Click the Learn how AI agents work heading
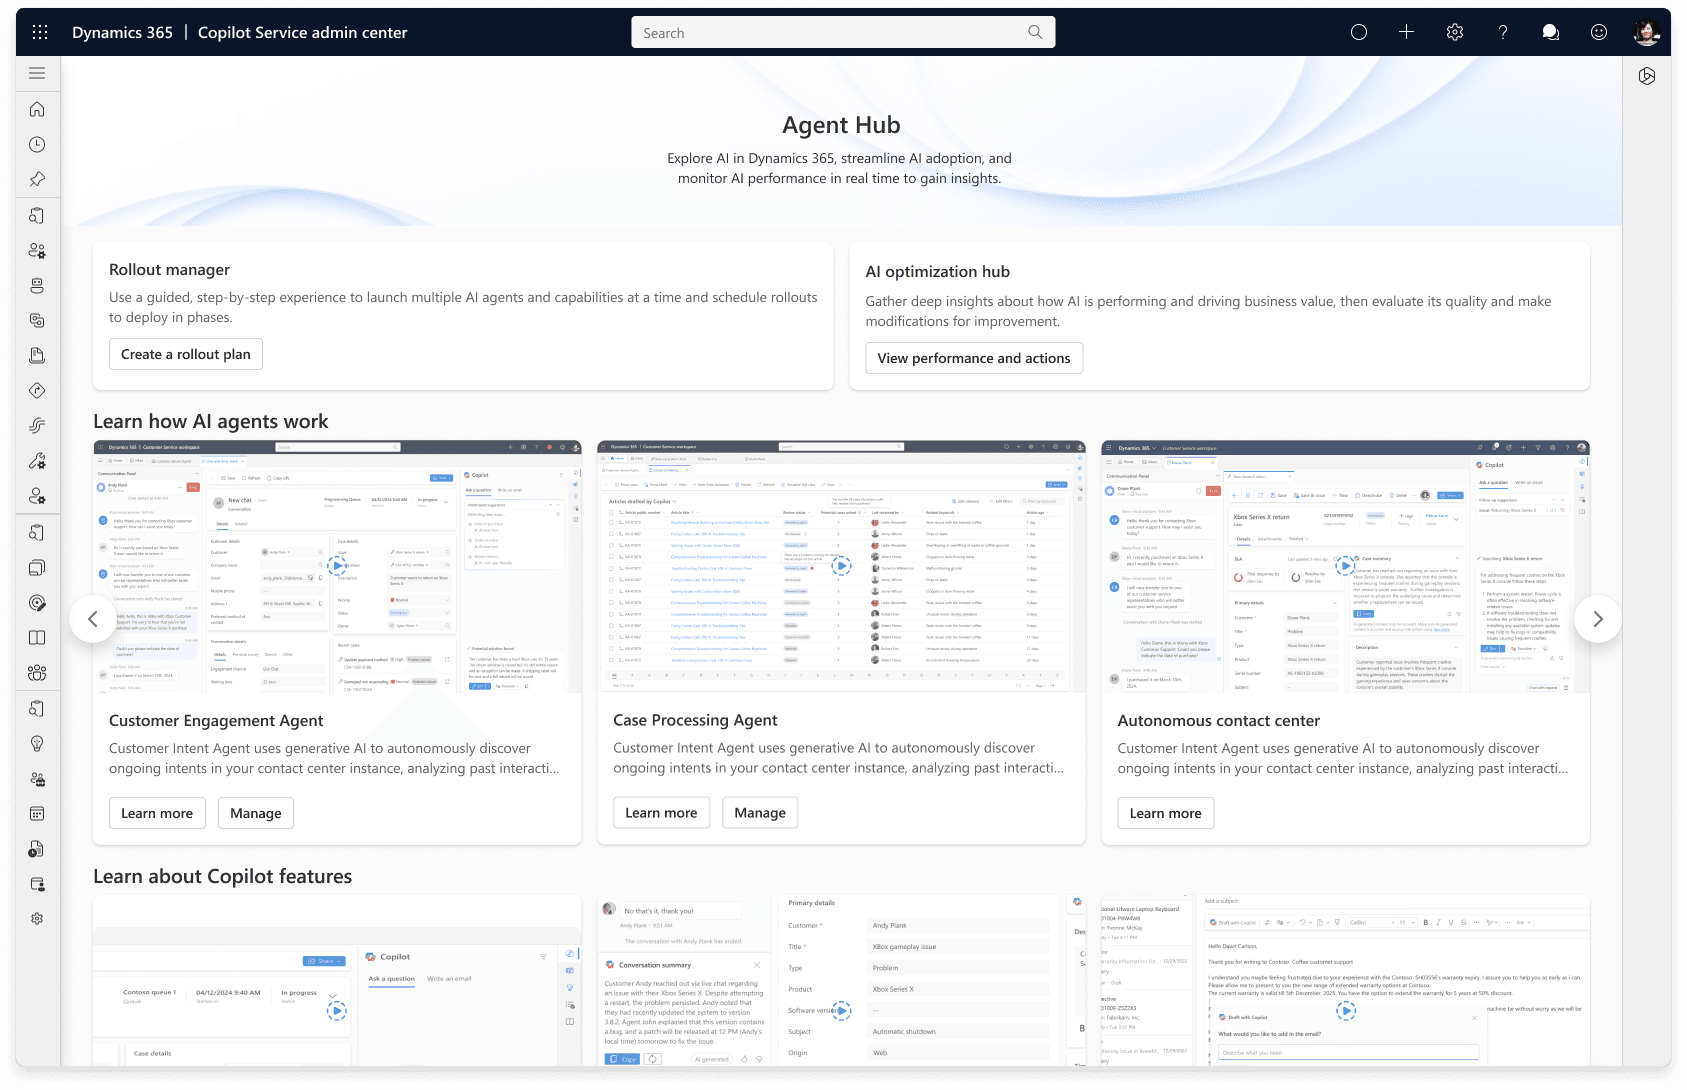This screenshot has width=1687, height=1090. coord(210,422)
